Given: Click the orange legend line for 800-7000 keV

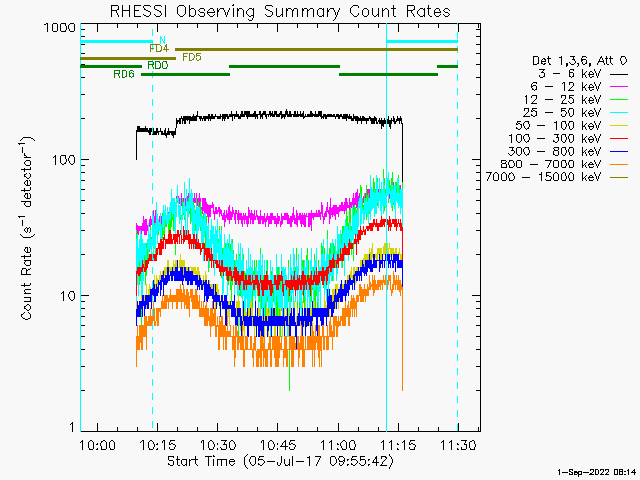Looking at the screenshot, I should pos(619,164).
